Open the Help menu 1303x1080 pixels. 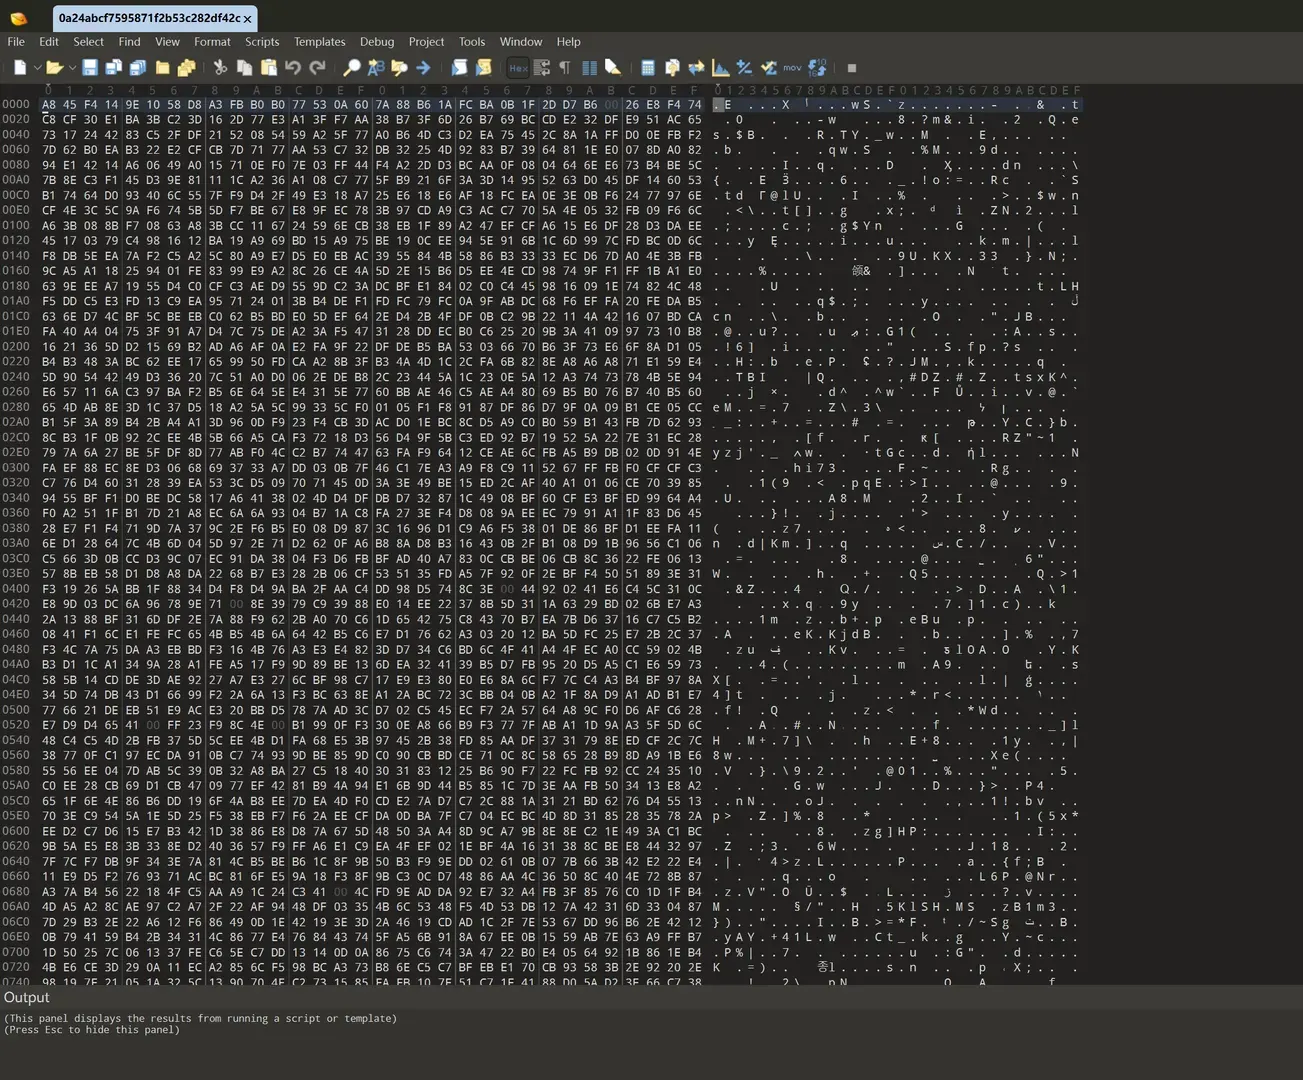[x=569, y=42]
